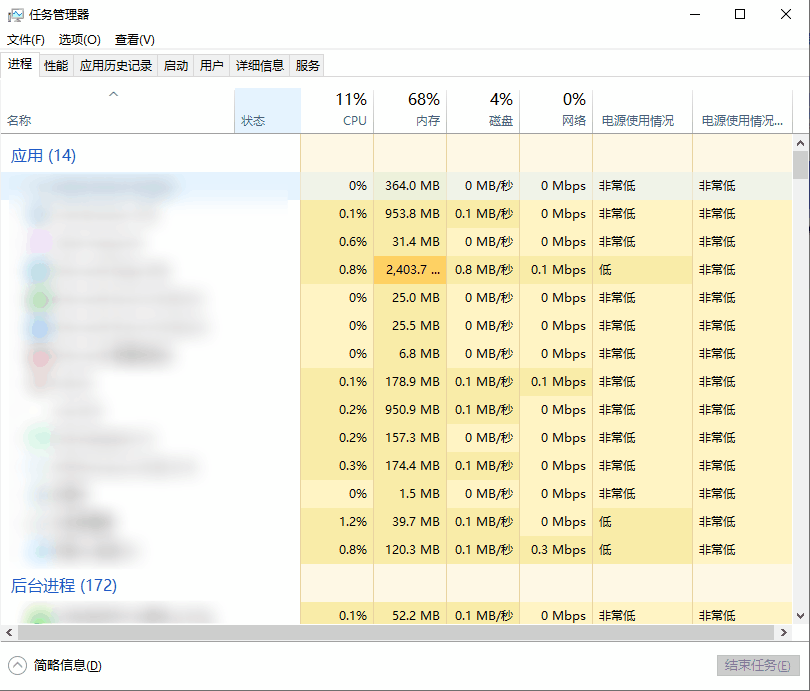This screenshot has width=810, height=691.
Task: Click the 应用 (14) group heading
Action: [x=43, y=155]
